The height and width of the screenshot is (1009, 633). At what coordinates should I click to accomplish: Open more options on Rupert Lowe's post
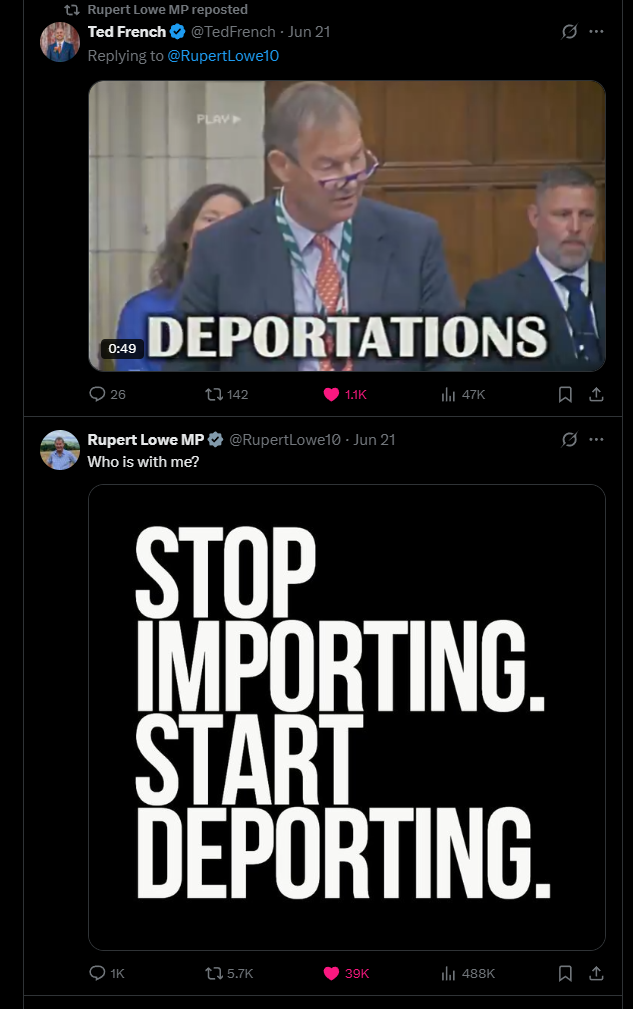(x=596, y=440)
